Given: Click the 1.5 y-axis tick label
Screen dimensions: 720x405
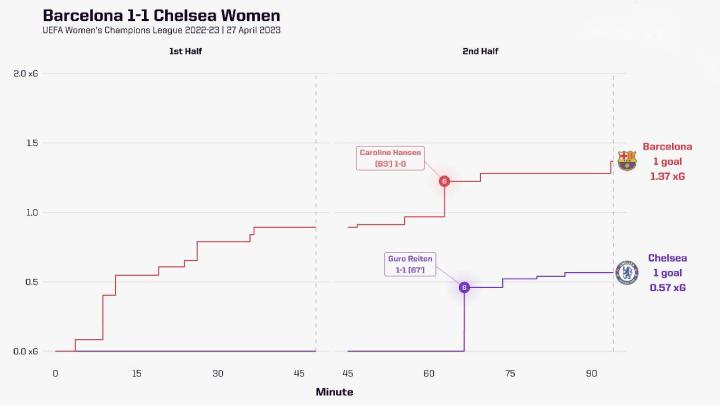Looking at the screenshot, I should point(32,143).
